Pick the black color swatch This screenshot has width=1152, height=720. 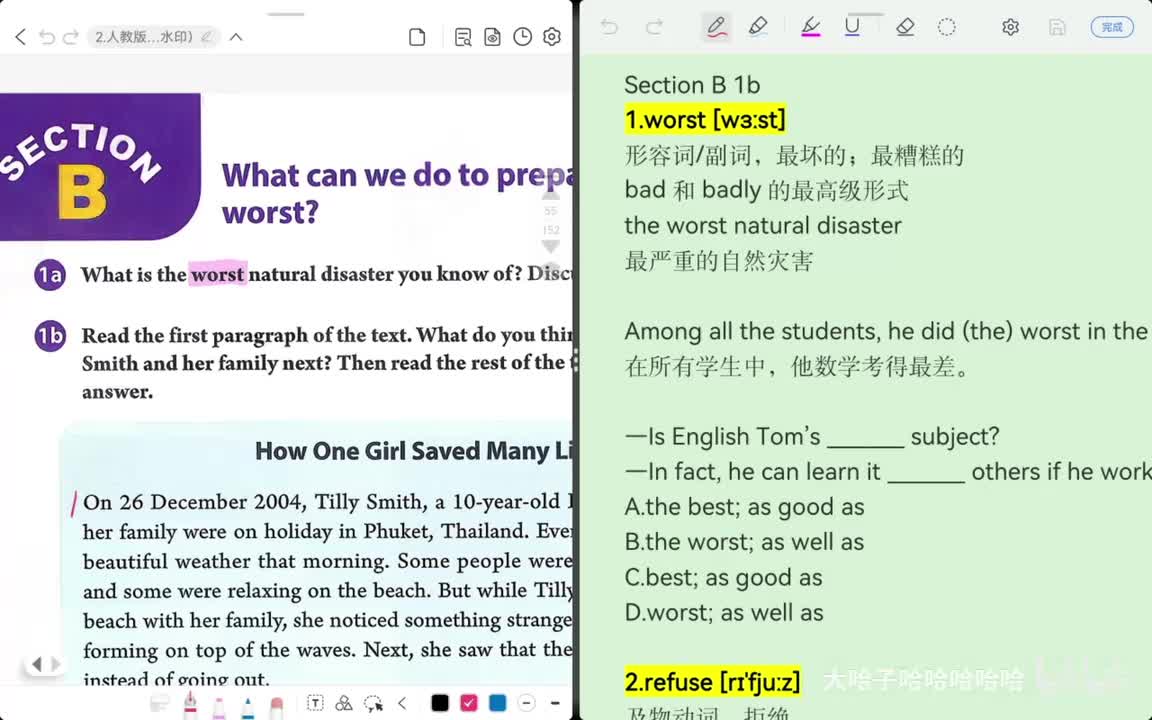pyautogui.click(x=440, y=703)
